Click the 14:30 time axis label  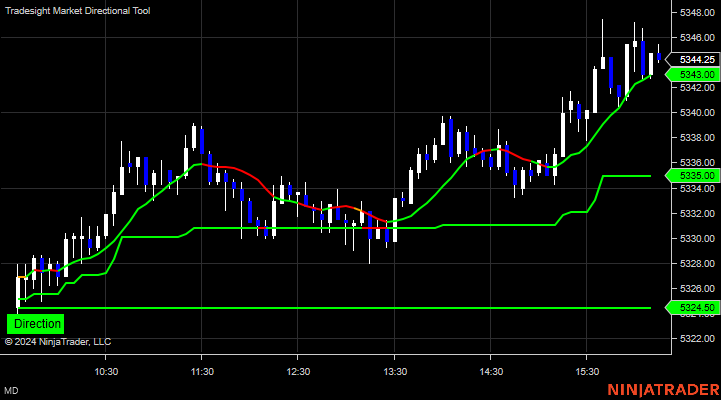pyautogui.click(x=491, y=371)
